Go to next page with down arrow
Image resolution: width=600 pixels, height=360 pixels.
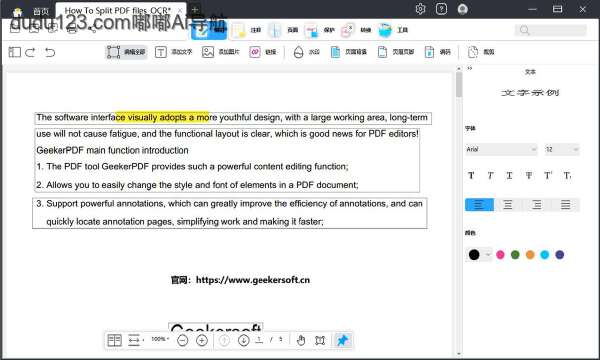(x=243, y=340)
